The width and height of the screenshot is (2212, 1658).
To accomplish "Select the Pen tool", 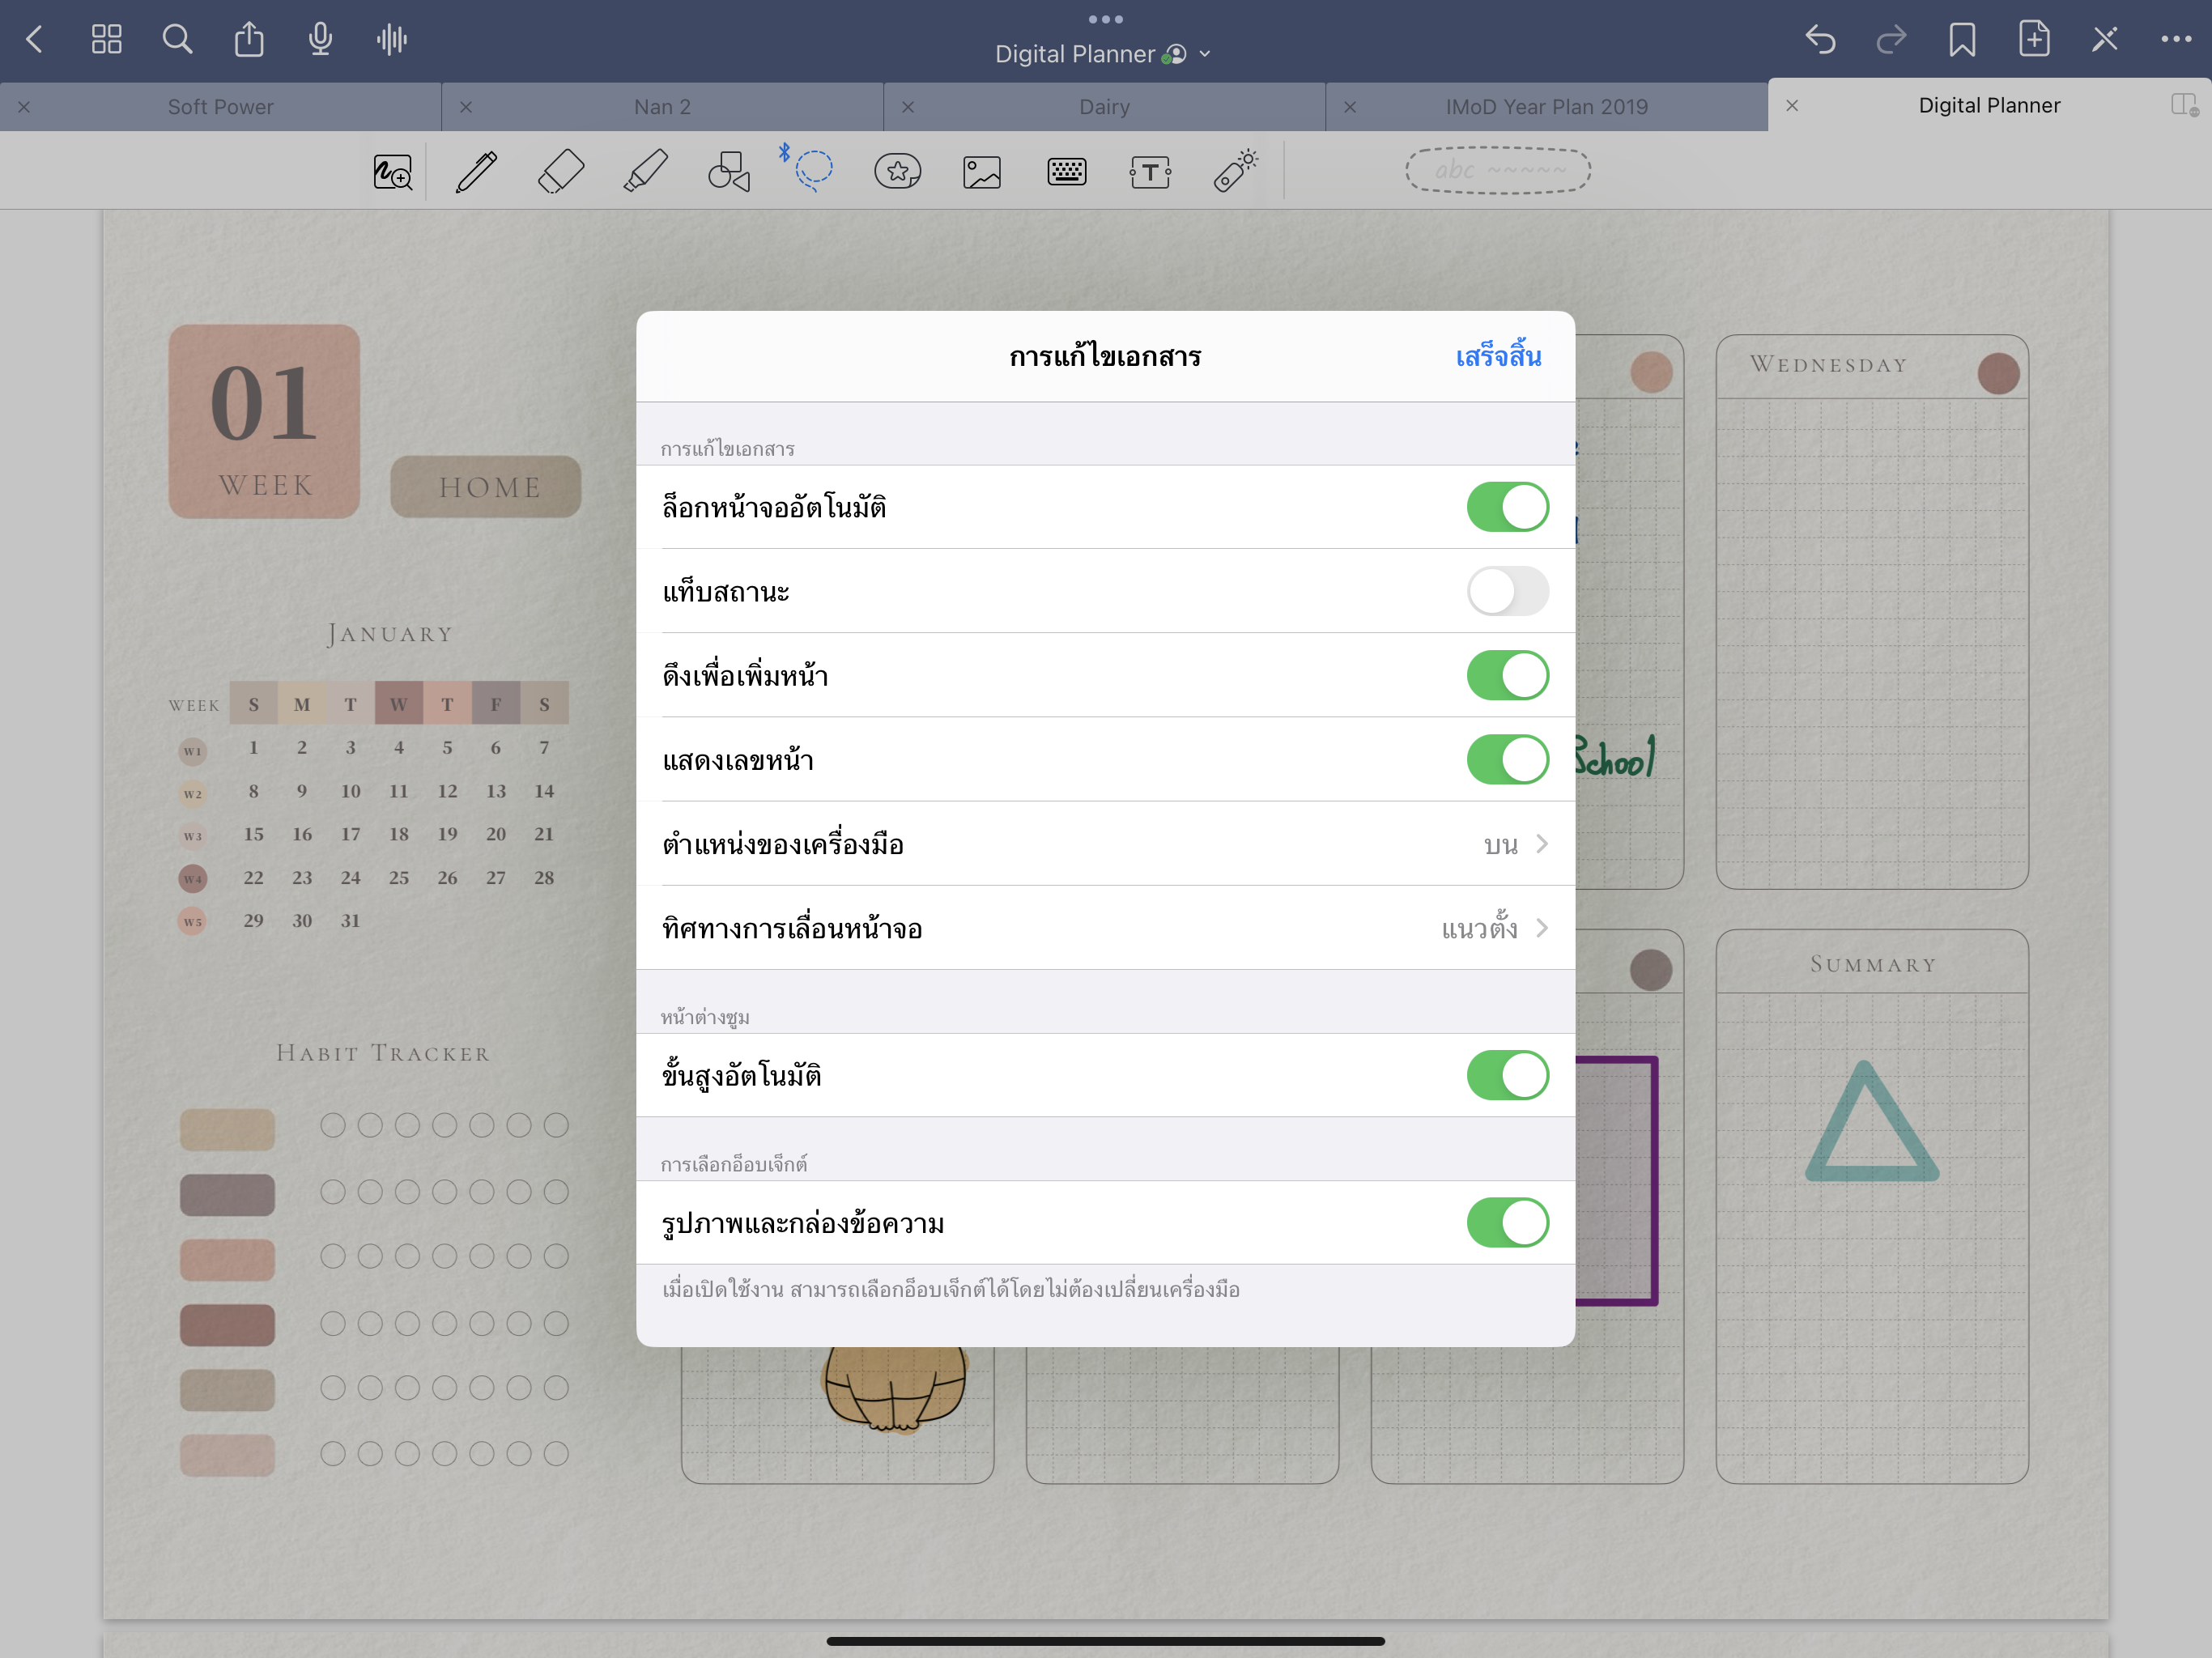I will [476, 172].
